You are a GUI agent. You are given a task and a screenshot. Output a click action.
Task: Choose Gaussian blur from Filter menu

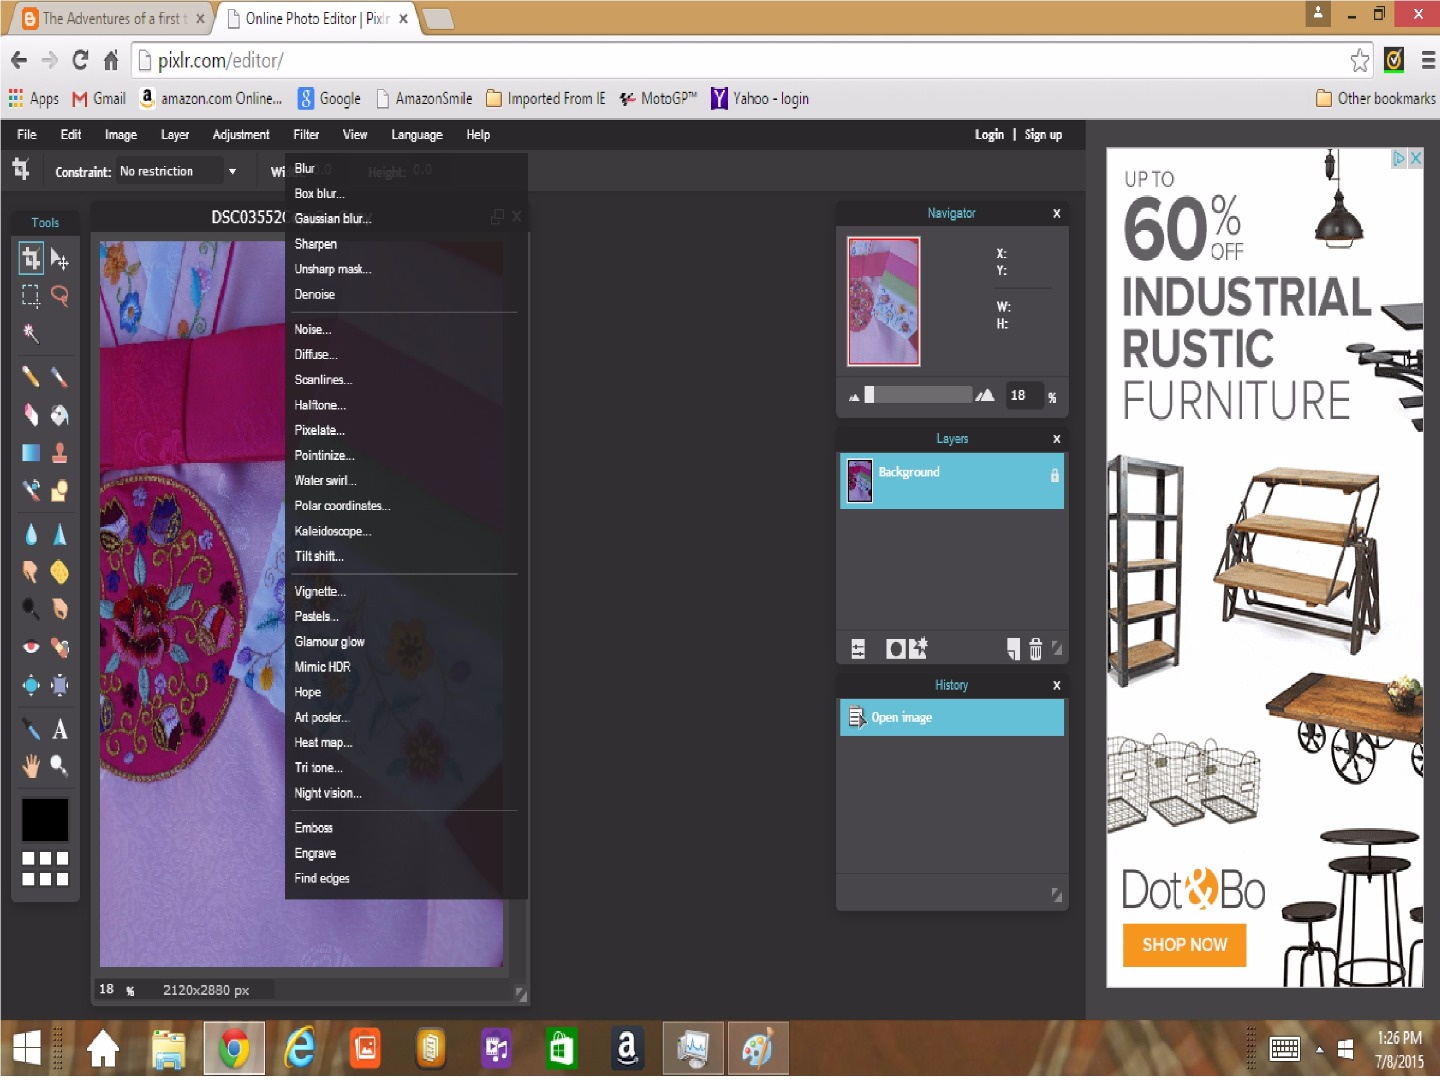coord(333,218)
